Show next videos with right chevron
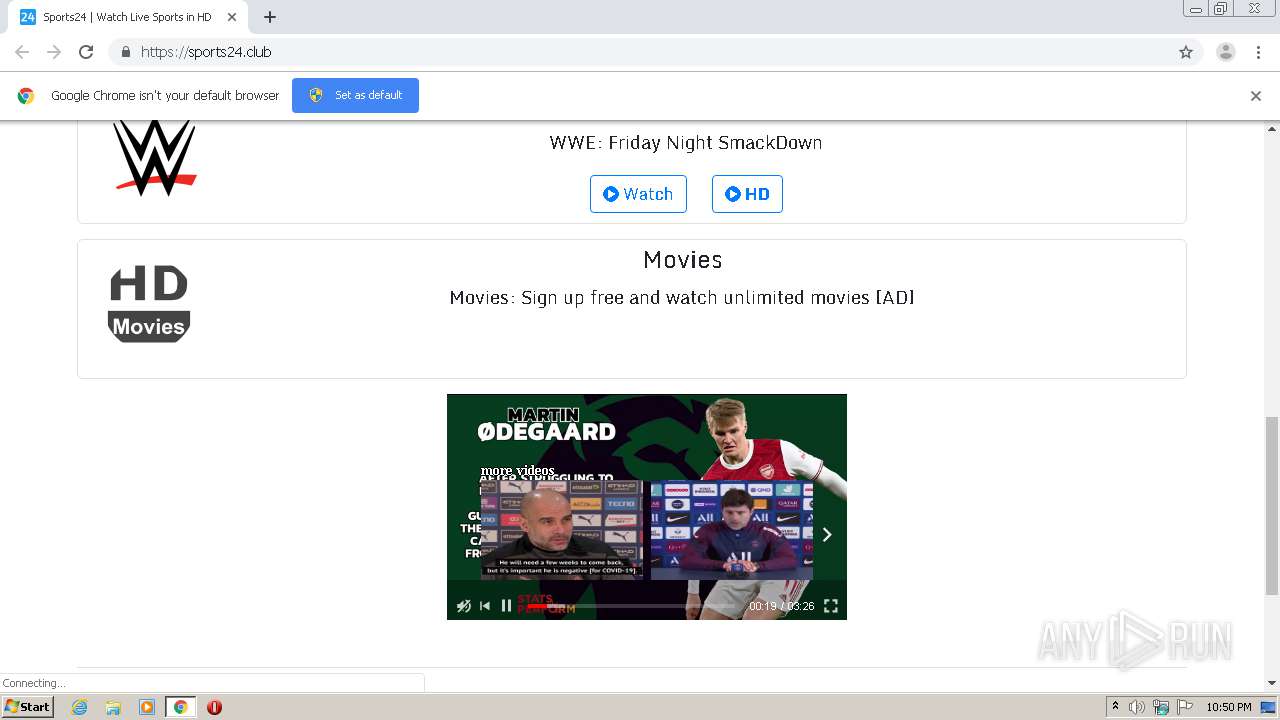Screen dimensions: 1280x720 [x=827, y=535]
